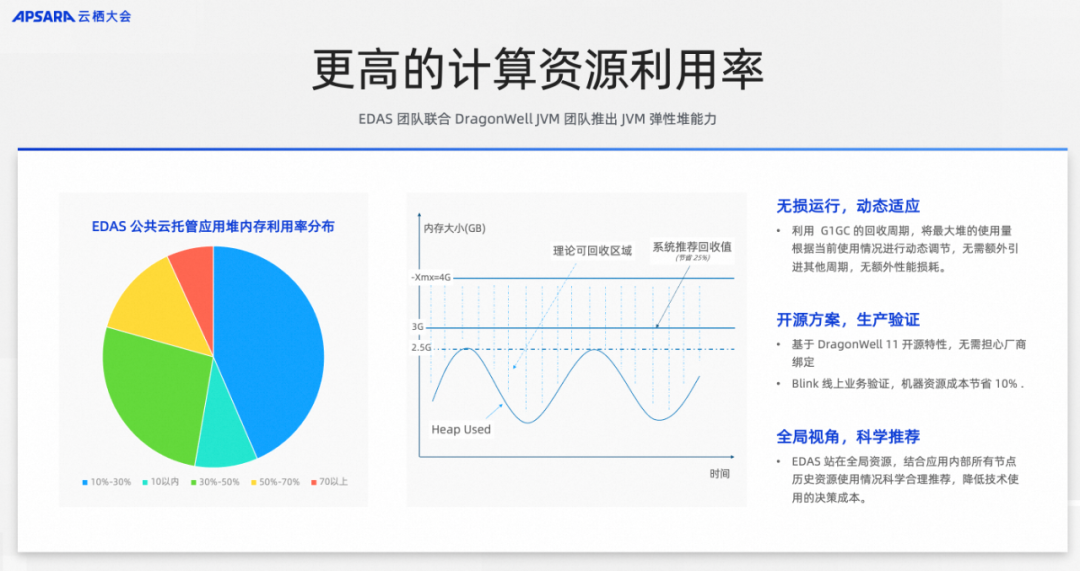Click the legend label 30%-50%
The width and height of the screenshot is (1080, 571).
point(219,482)
